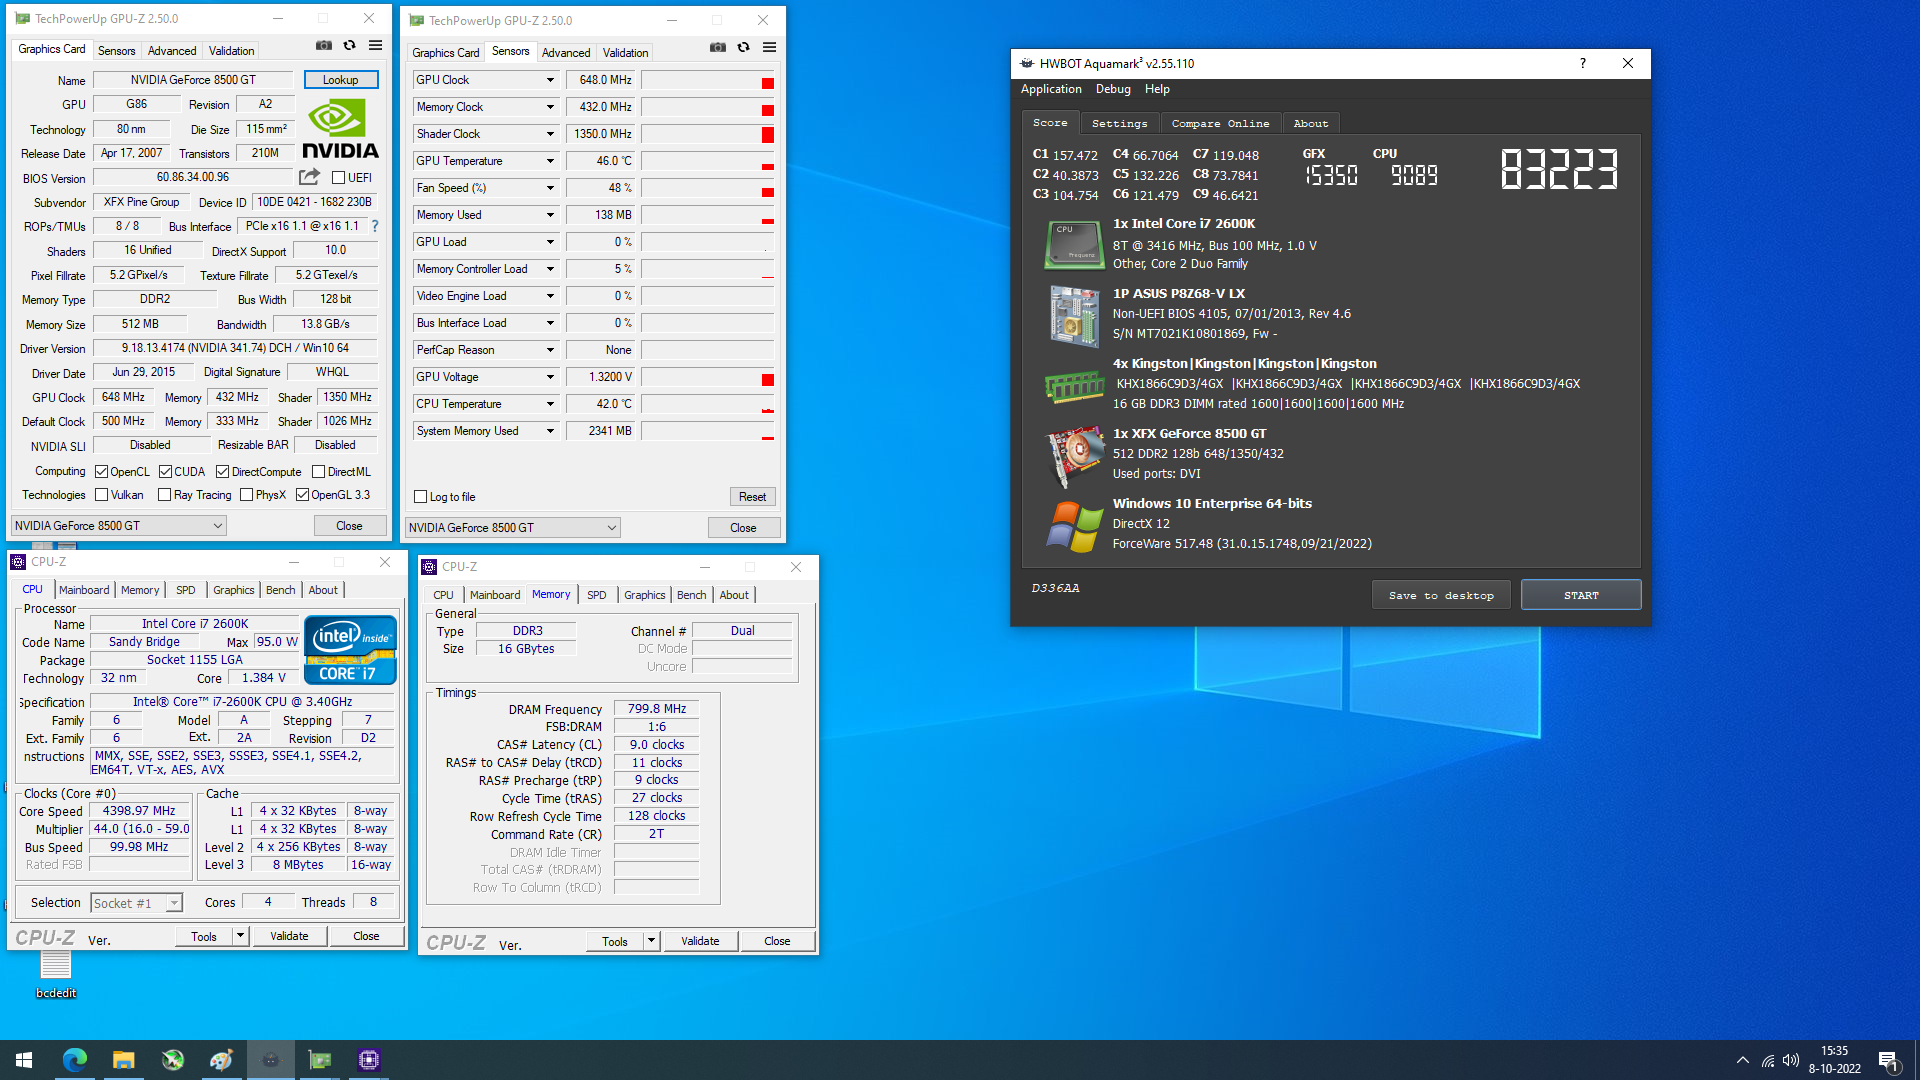The width and height of the screenshot is (1920, 1080).
Task: Open Microsoft Edge from the taskbar
Action: [74, 1060]
